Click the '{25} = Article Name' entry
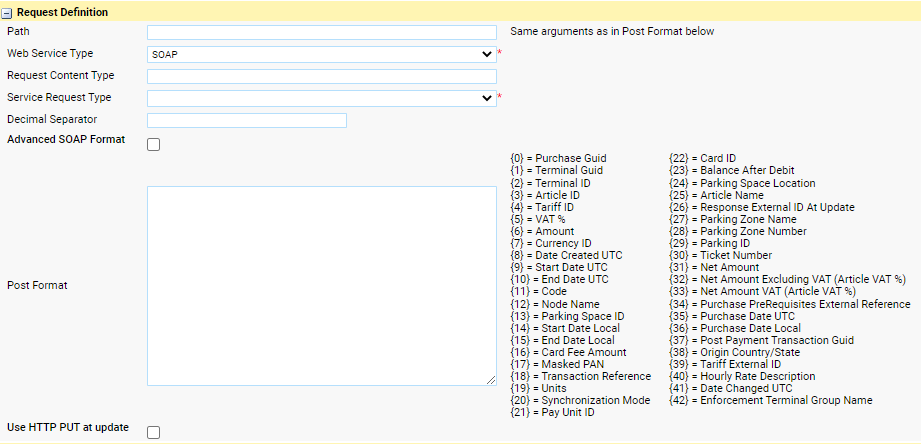The width and height of the screenshot is (921, 444). 717,195
